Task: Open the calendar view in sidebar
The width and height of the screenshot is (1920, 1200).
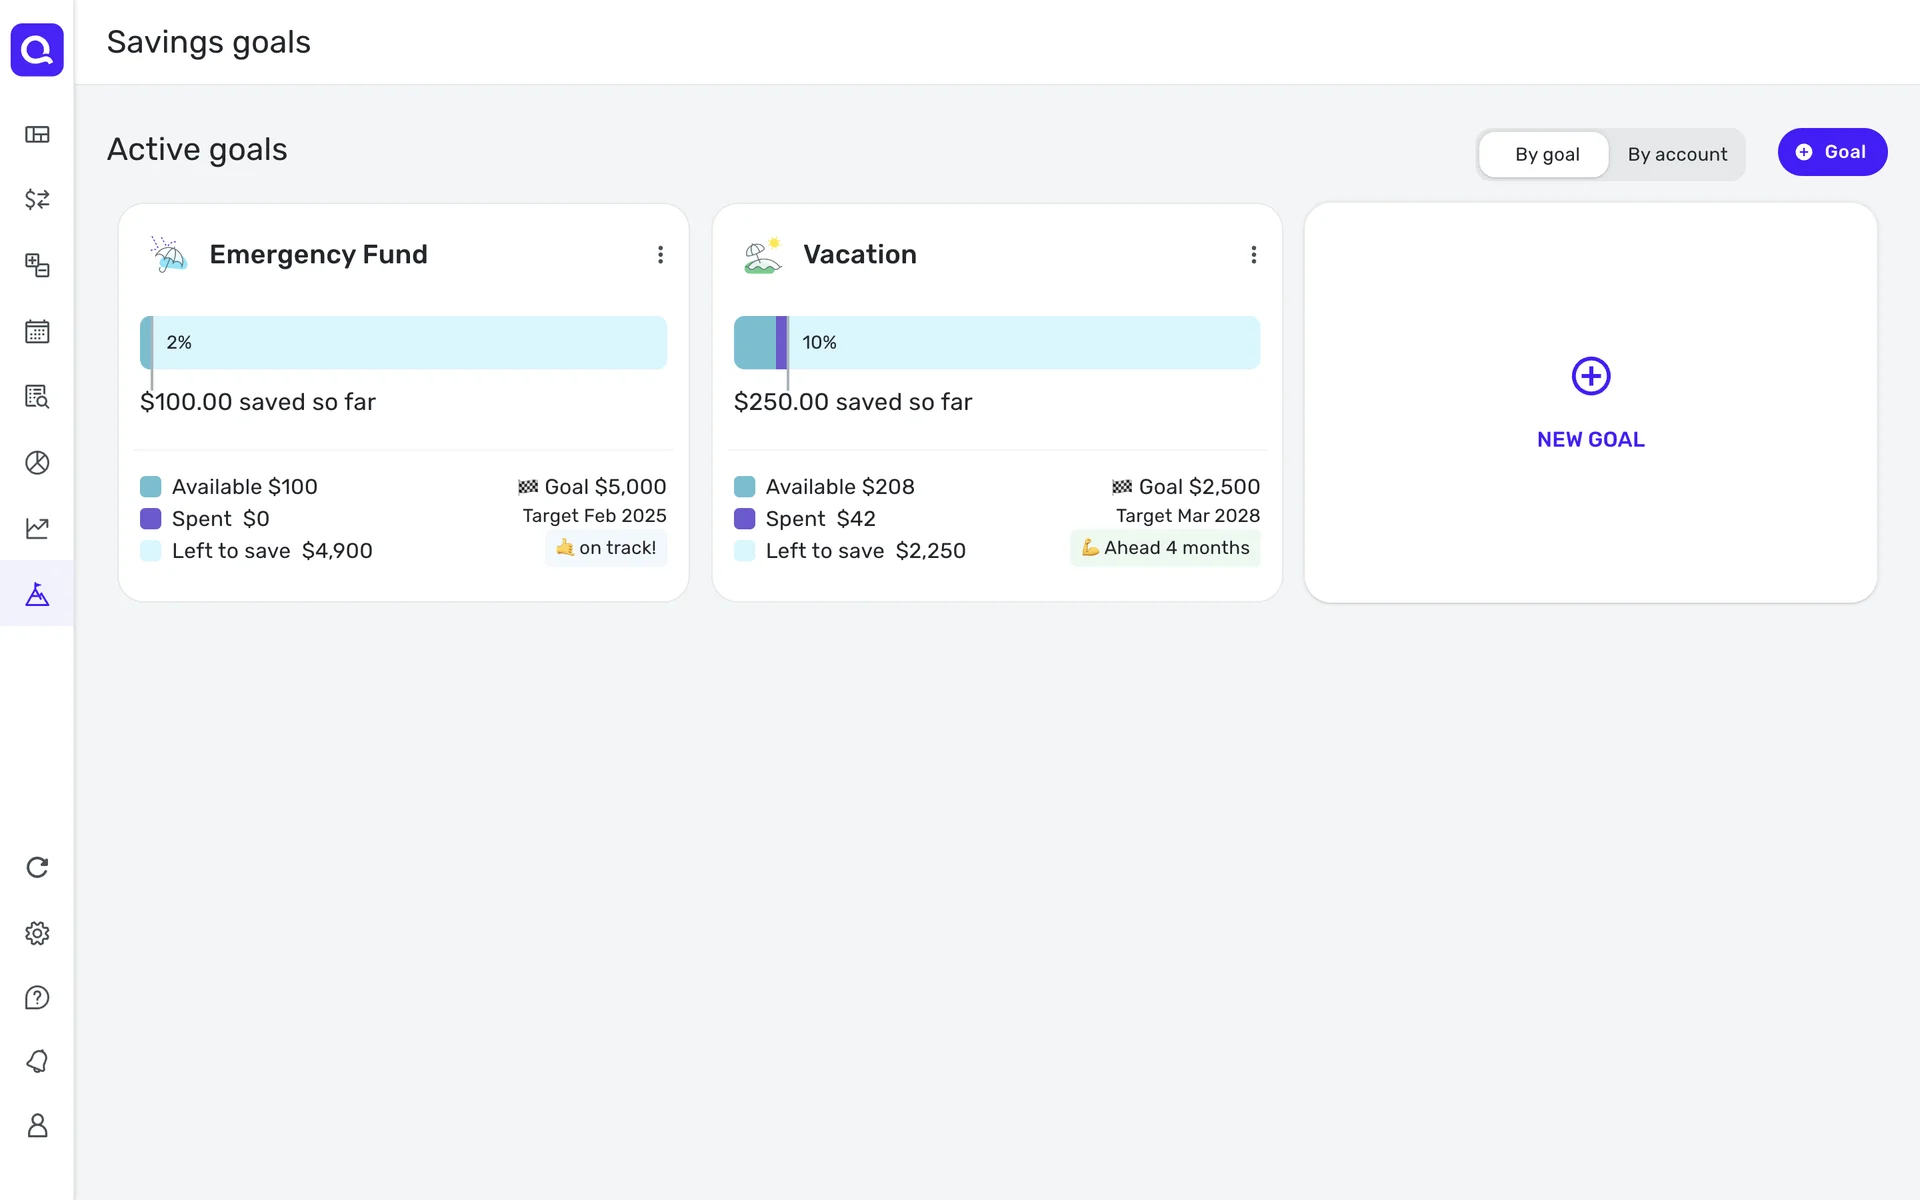Action: pyautogui.click(x=37, y=331)
